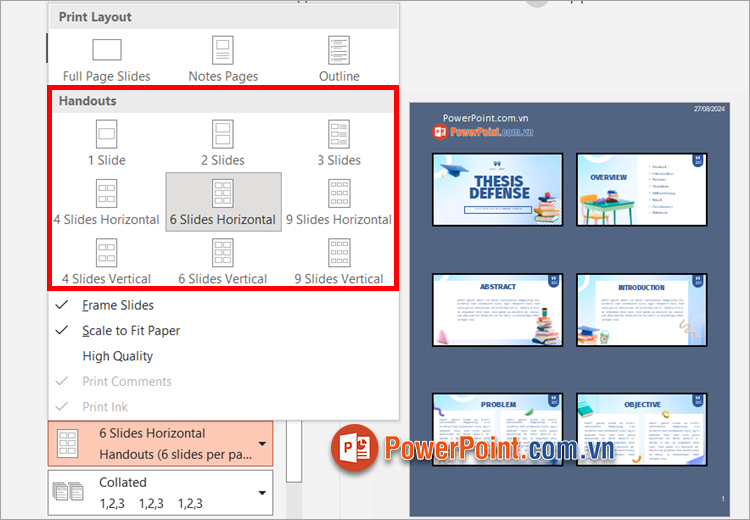
Task: Select the 9 Slides Horizontal handout
Action: coord(340,194)
